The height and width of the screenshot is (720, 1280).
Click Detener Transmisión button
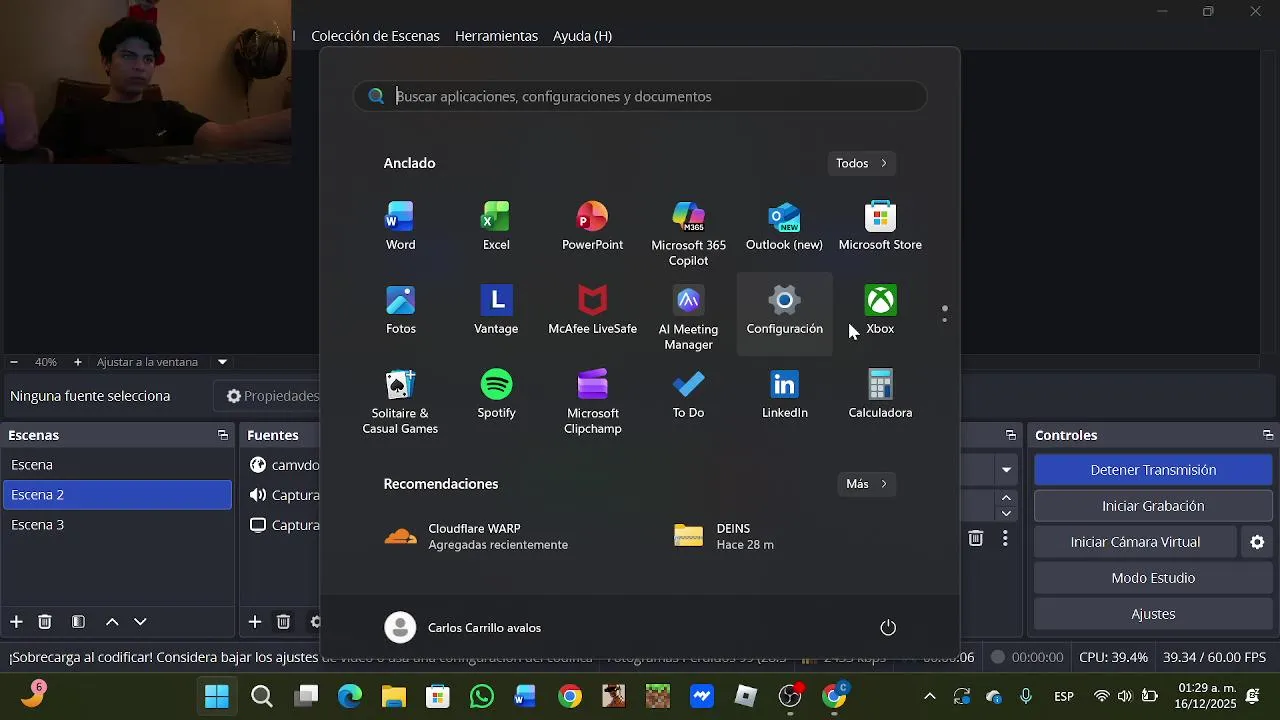[1153, 470]
